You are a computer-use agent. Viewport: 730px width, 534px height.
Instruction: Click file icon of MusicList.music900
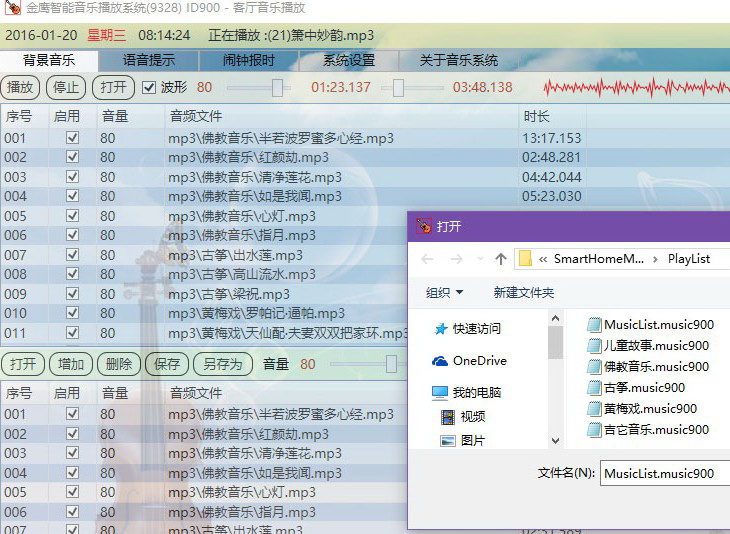tap(594, 324)
